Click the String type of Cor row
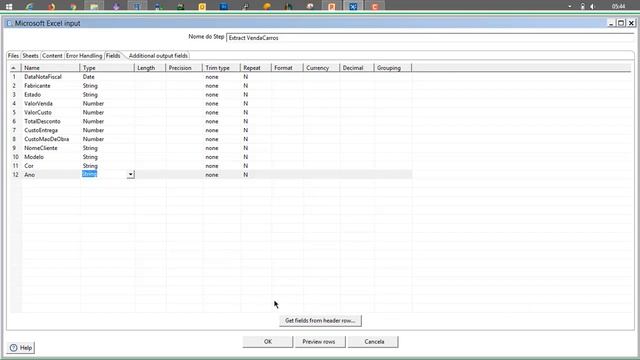 (x=90, y=166)
